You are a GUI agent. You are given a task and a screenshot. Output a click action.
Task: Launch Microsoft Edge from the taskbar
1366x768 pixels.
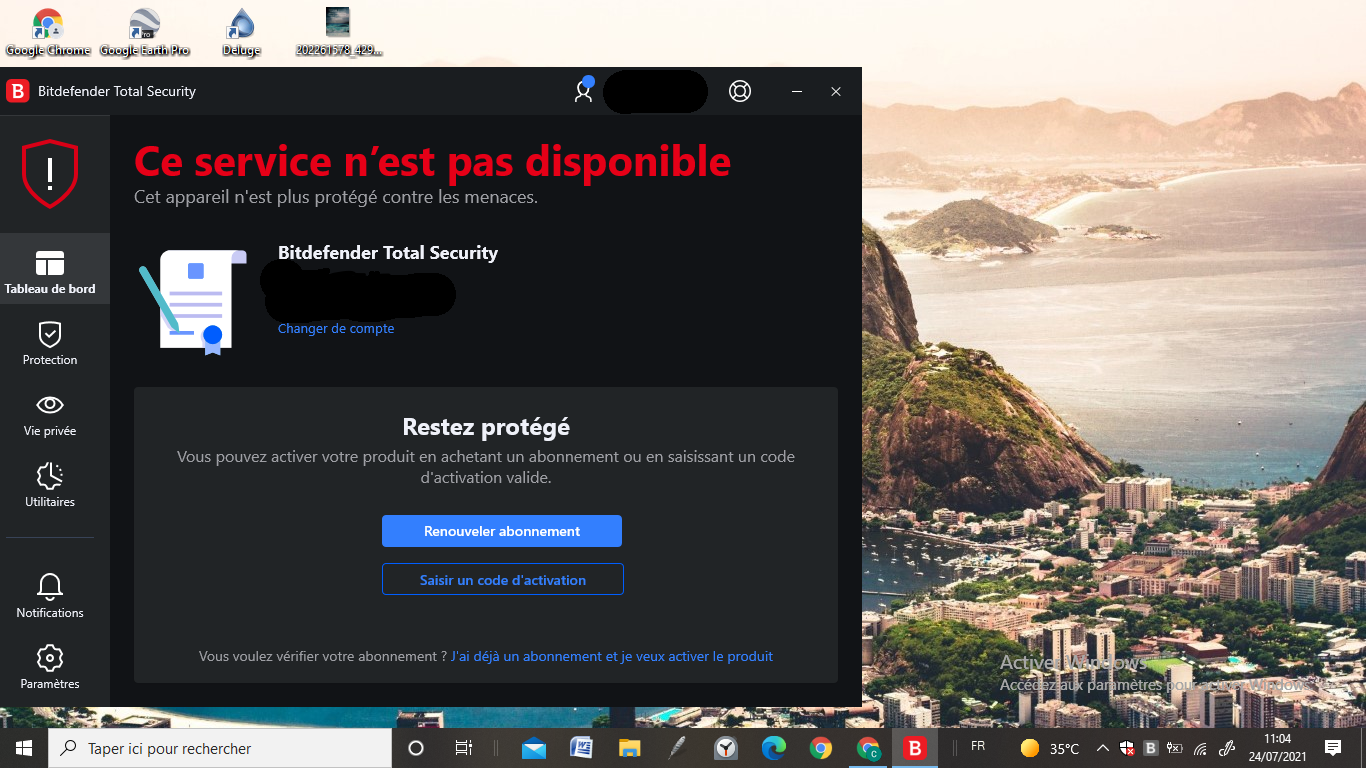tap(773, 748)
